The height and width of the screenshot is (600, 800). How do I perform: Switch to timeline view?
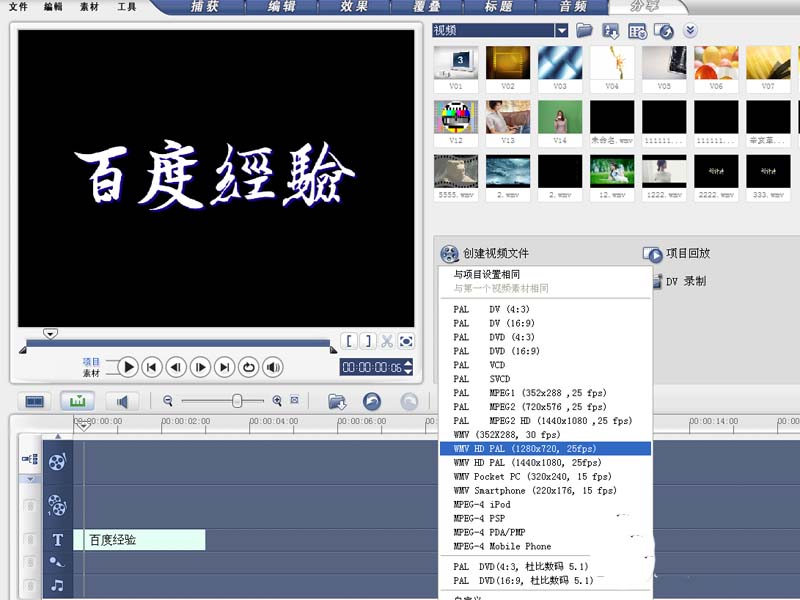point(78,401)
